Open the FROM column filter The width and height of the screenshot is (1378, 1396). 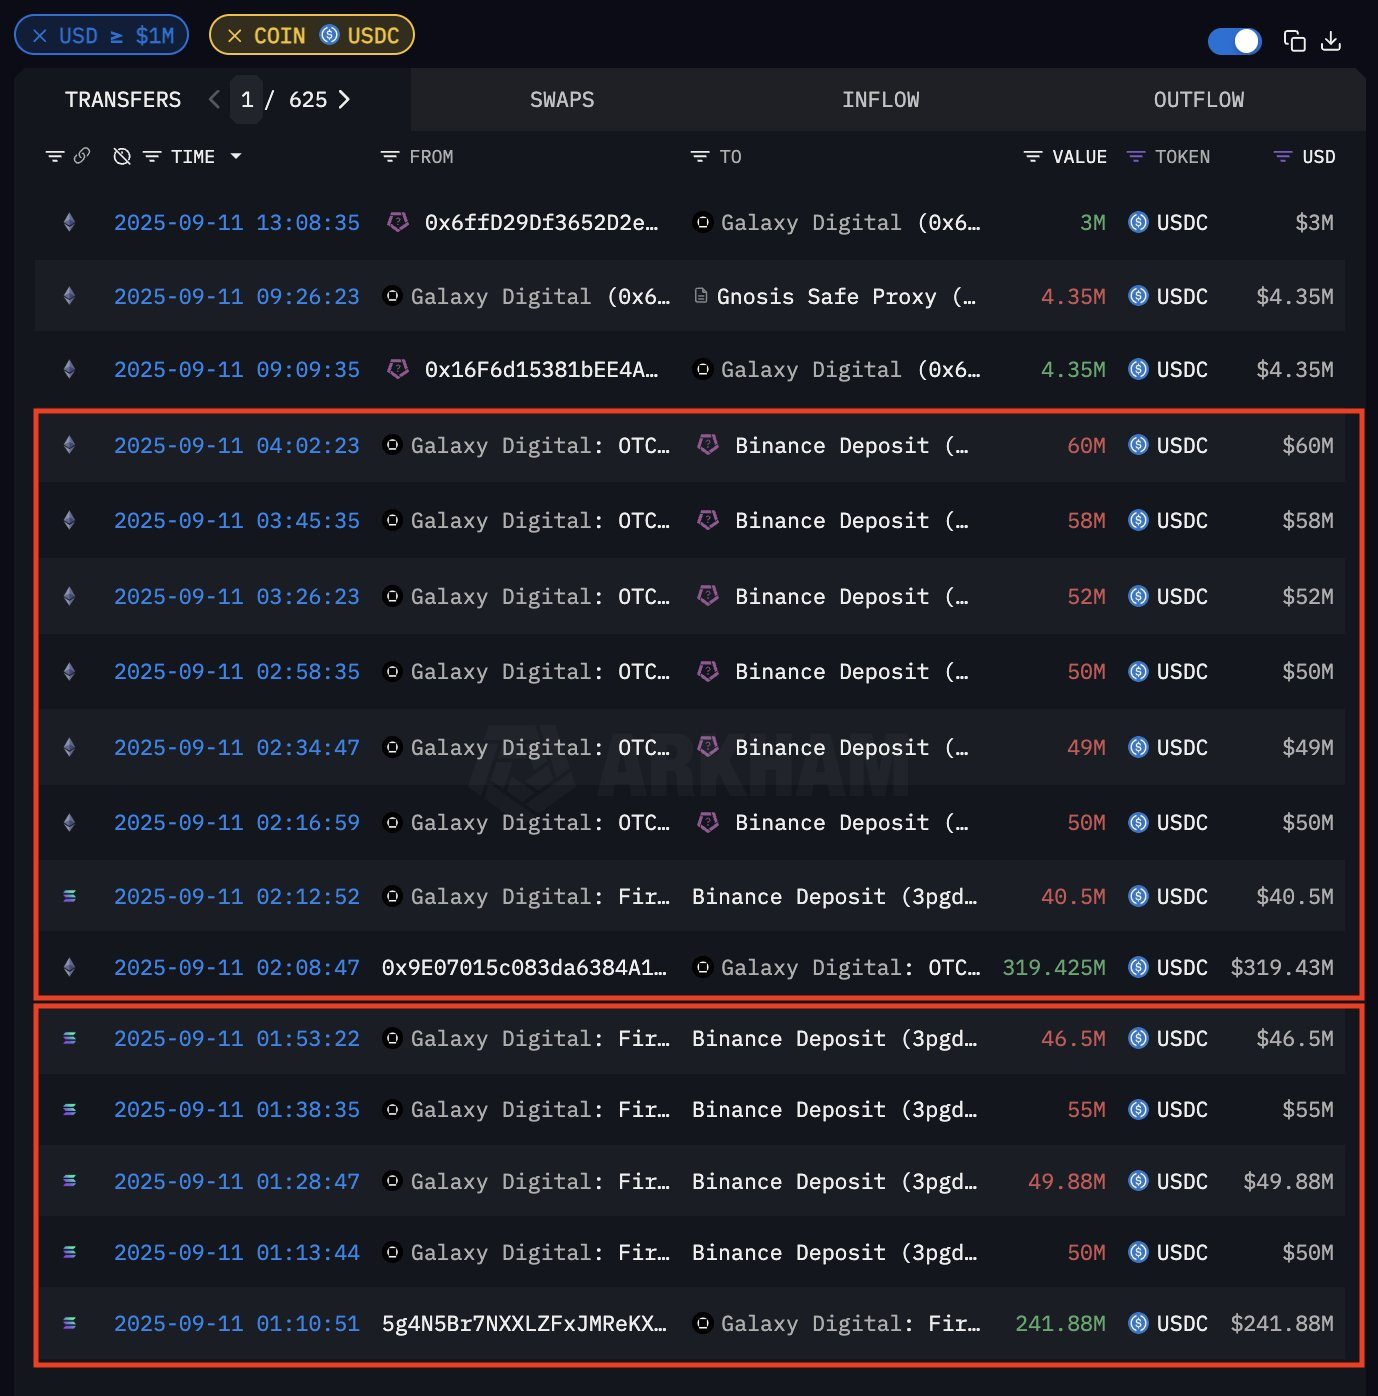tap(390, 157)
